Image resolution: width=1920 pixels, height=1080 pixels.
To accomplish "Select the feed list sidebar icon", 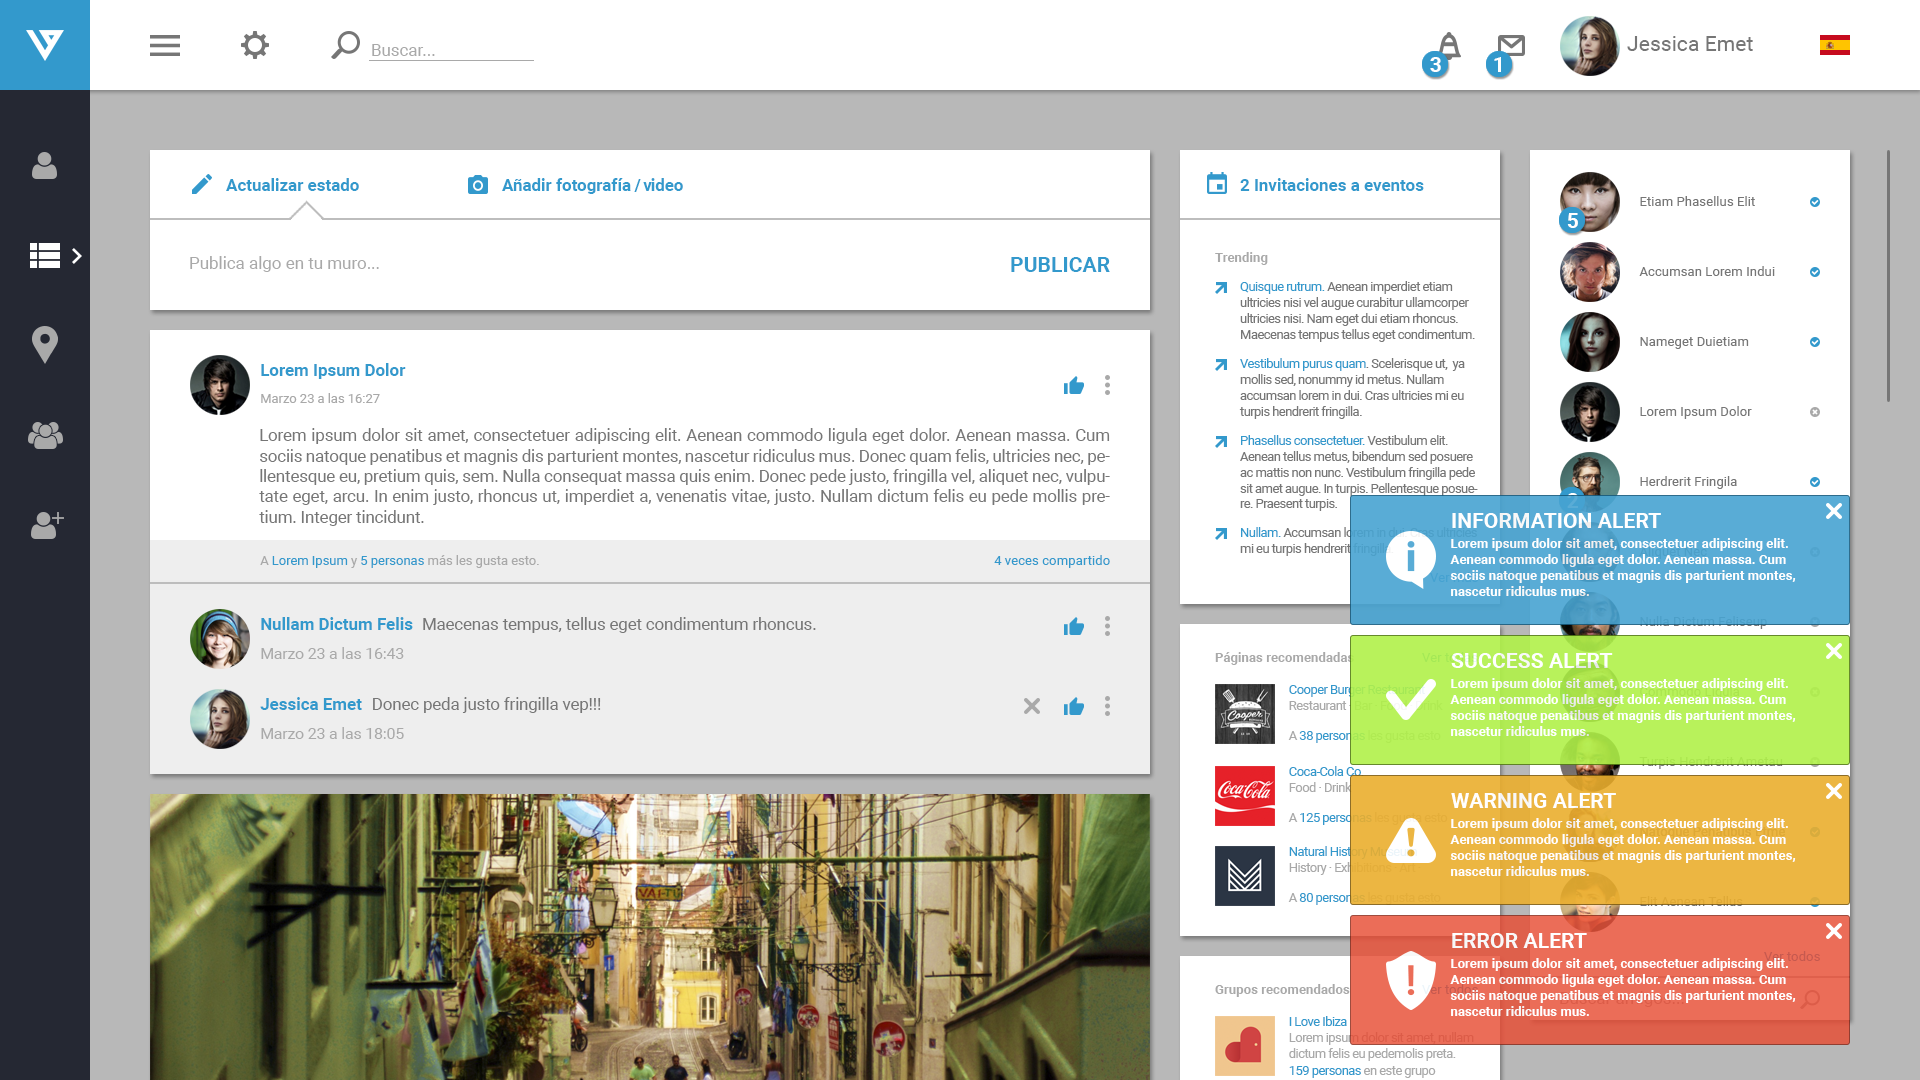I will pyautogui.click(x=45, y=255).
